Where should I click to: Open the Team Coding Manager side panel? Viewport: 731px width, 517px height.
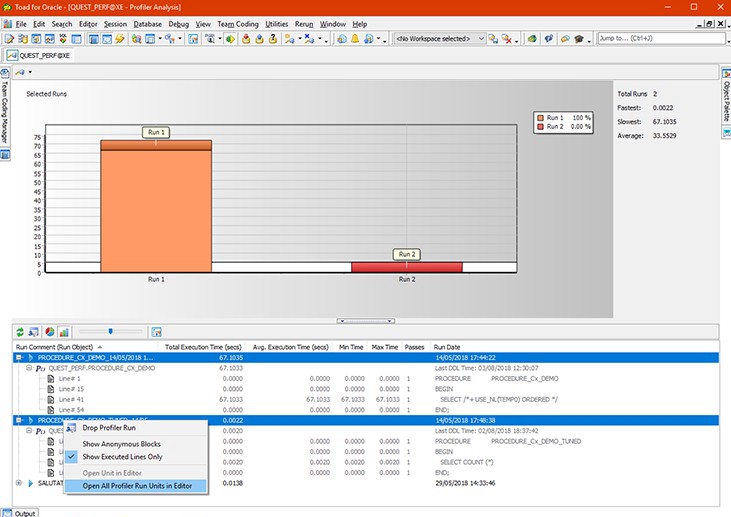coord(5,107)
